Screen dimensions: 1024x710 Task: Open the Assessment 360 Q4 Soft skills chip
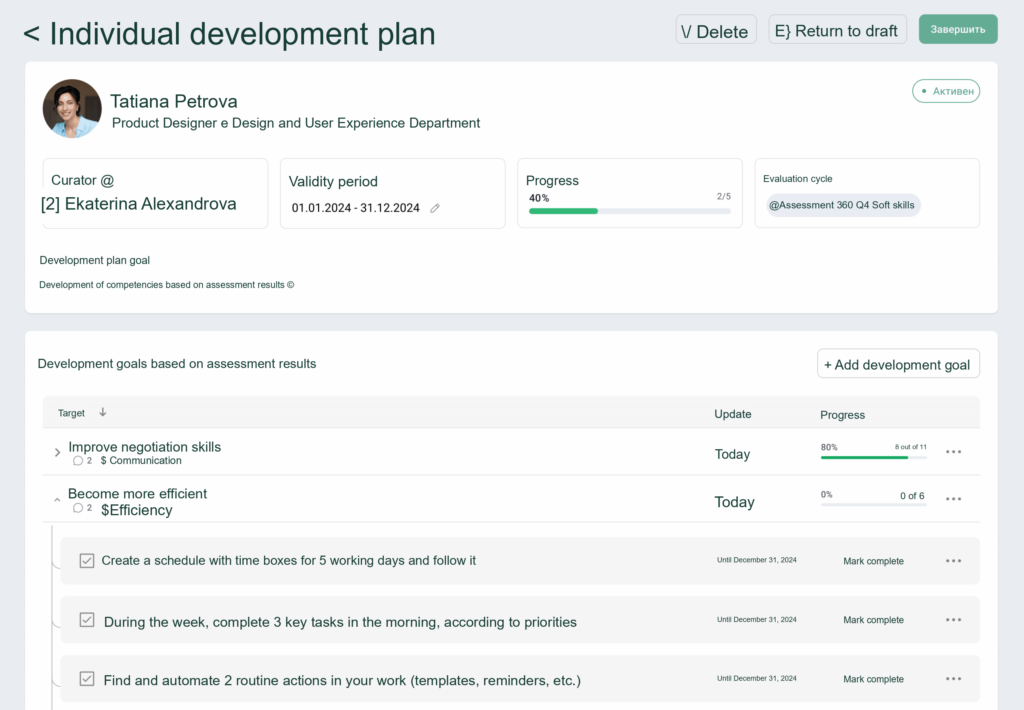(x=842, y=205)
